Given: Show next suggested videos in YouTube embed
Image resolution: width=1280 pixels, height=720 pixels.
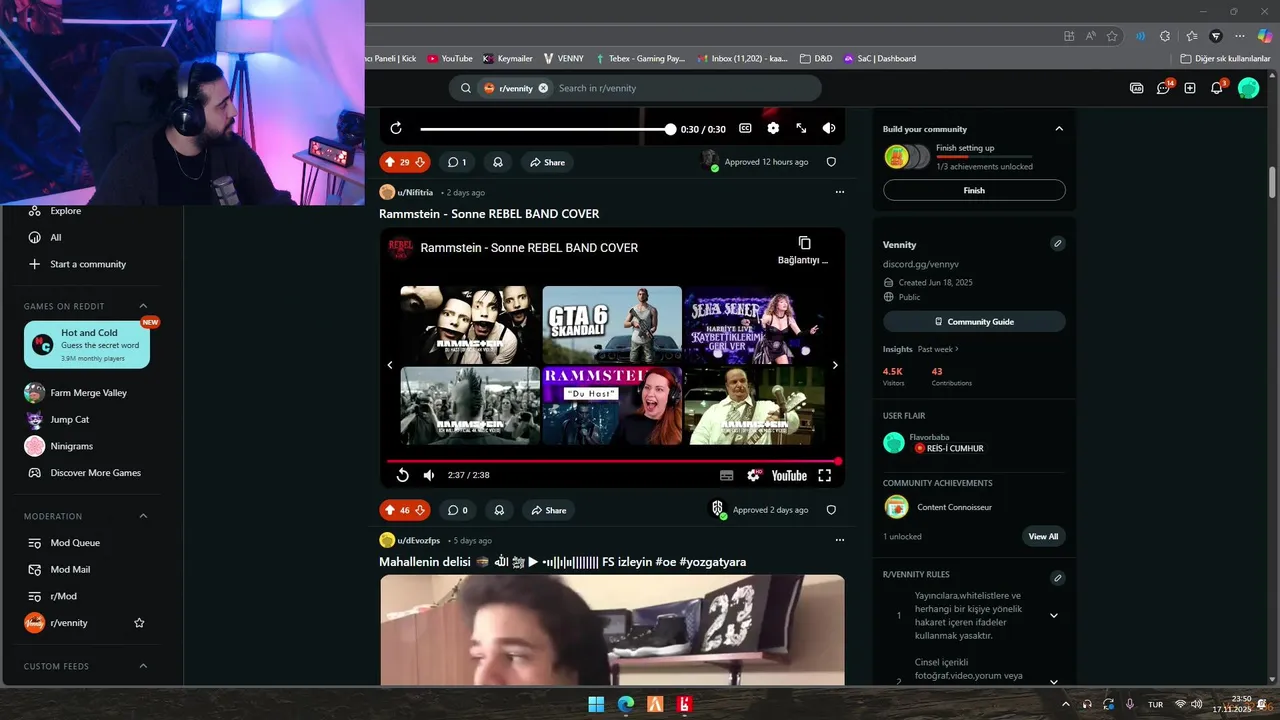Looking at the screenshot, I should tap(835, 365).
